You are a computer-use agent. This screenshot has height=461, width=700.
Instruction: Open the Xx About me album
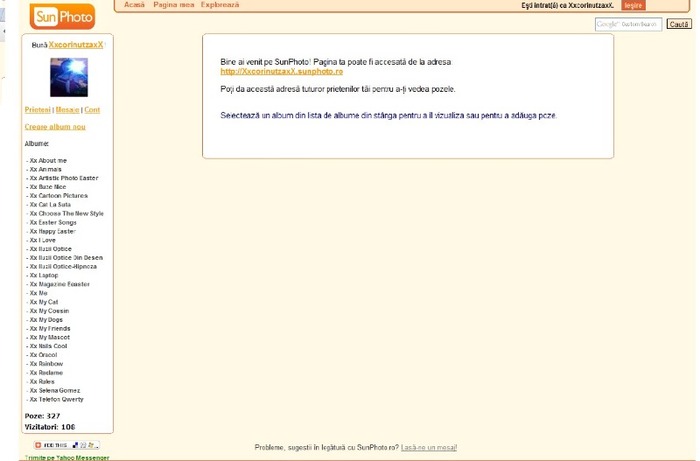[48, 160]
